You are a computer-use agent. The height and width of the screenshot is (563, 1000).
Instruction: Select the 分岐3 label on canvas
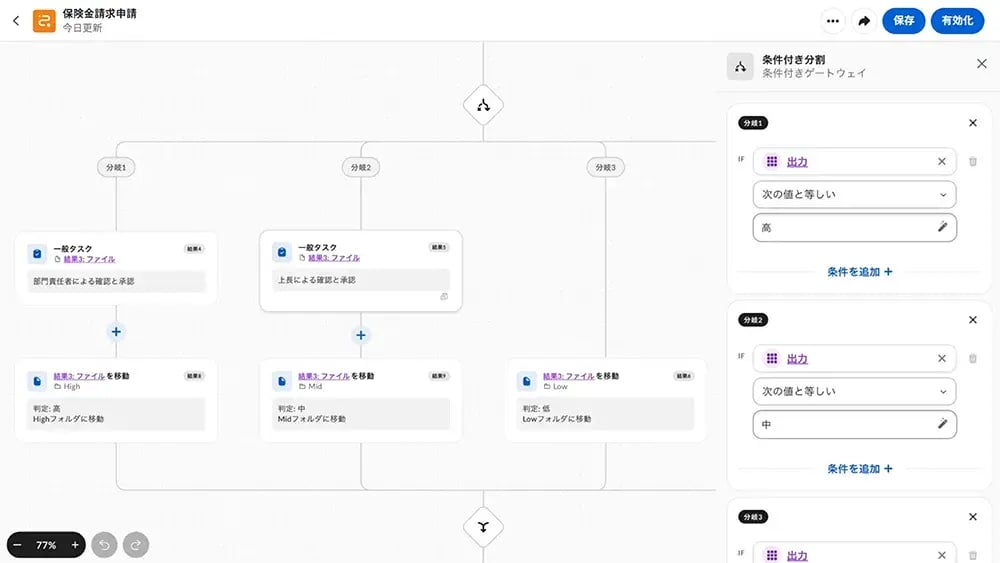click(606, 168)
